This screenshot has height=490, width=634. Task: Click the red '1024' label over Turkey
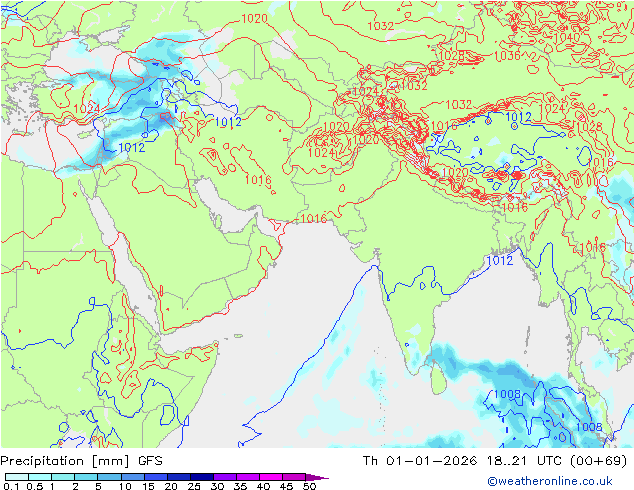click(x=87, y=108)
